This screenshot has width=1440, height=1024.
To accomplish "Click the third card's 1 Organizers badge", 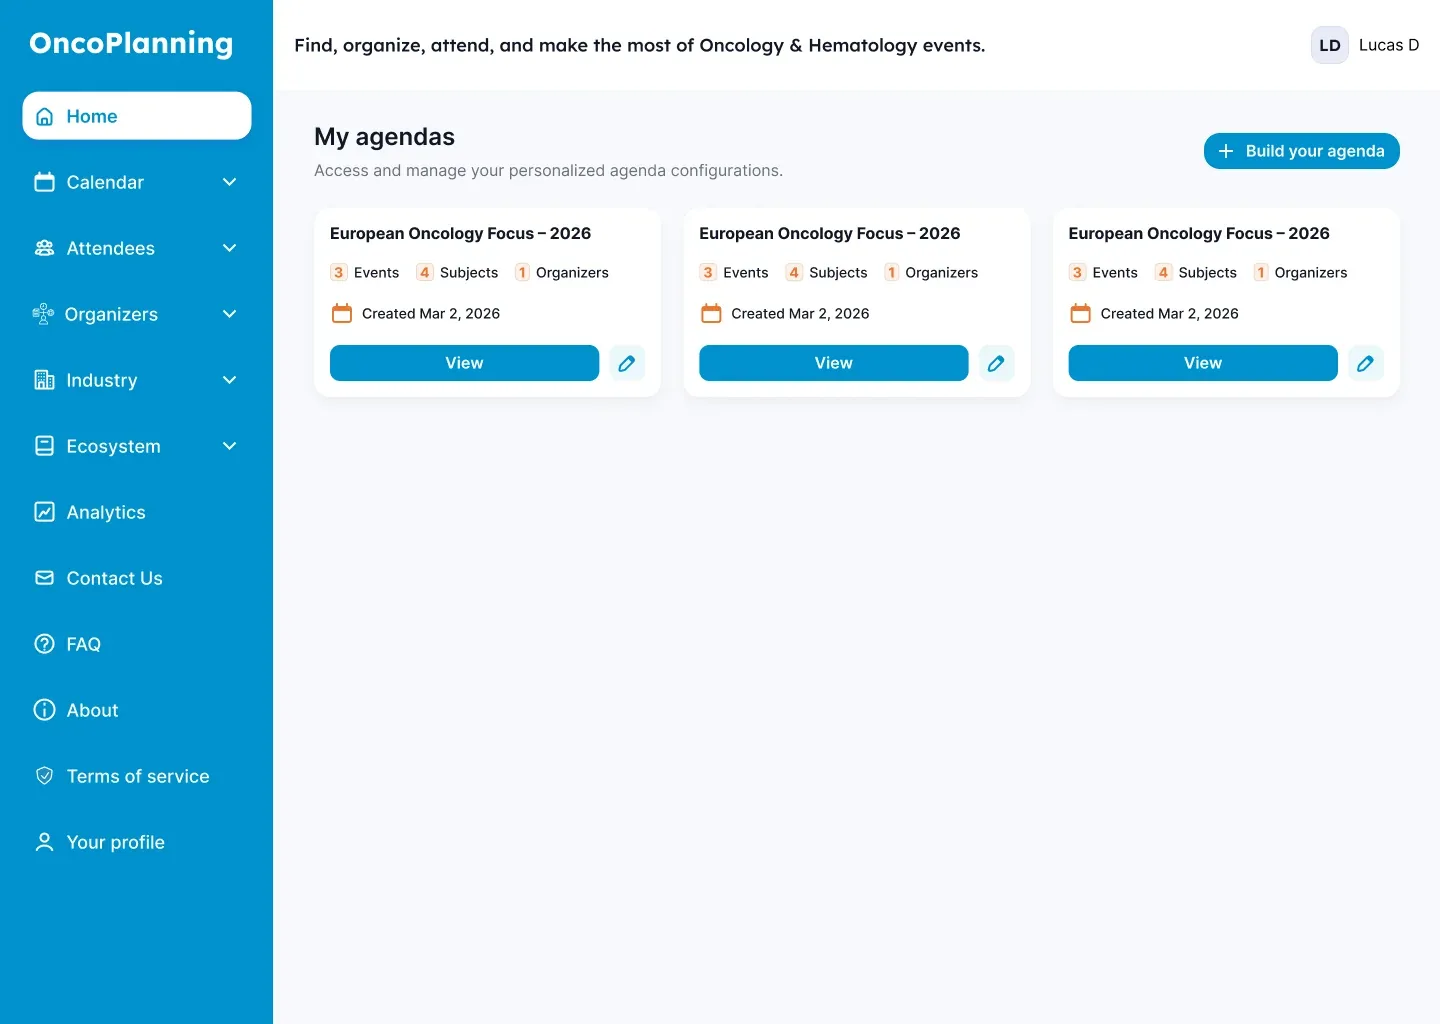I will [1300, 272].
